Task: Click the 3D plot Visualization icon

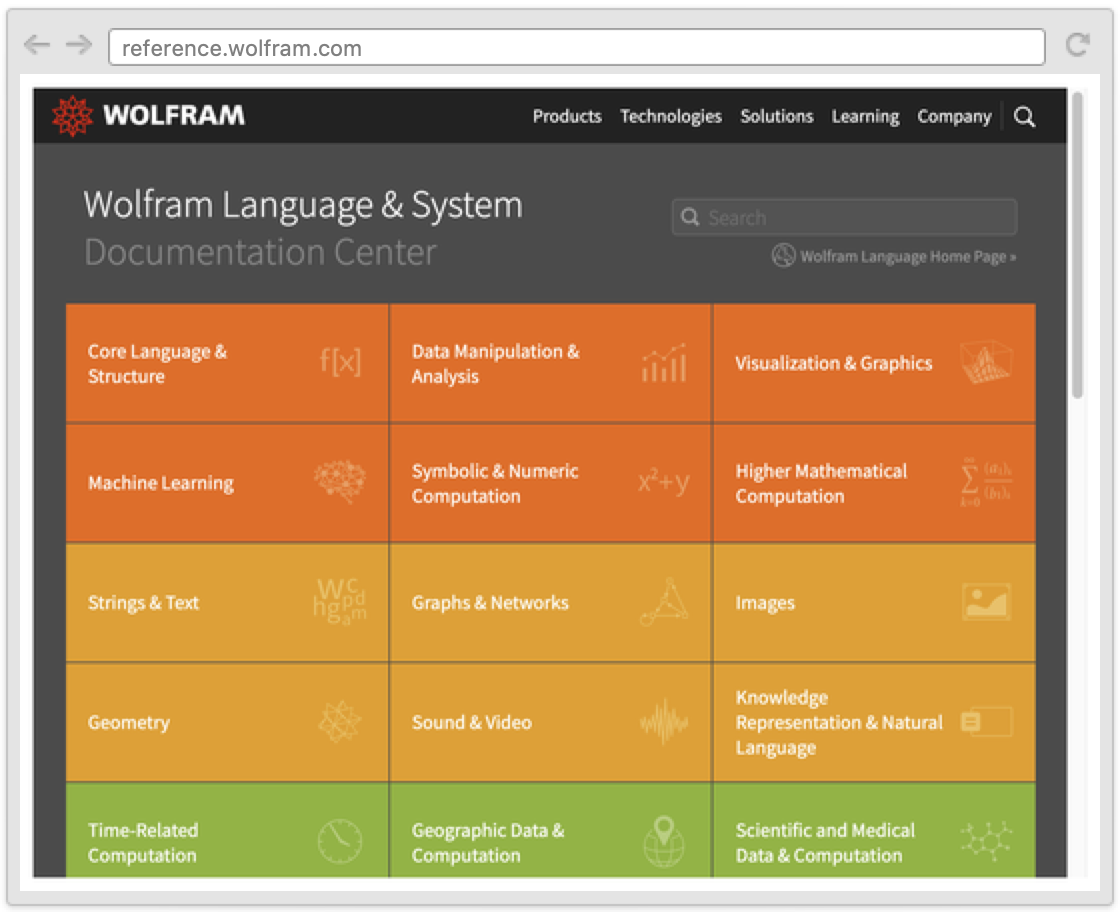Action: pos(985,363)
